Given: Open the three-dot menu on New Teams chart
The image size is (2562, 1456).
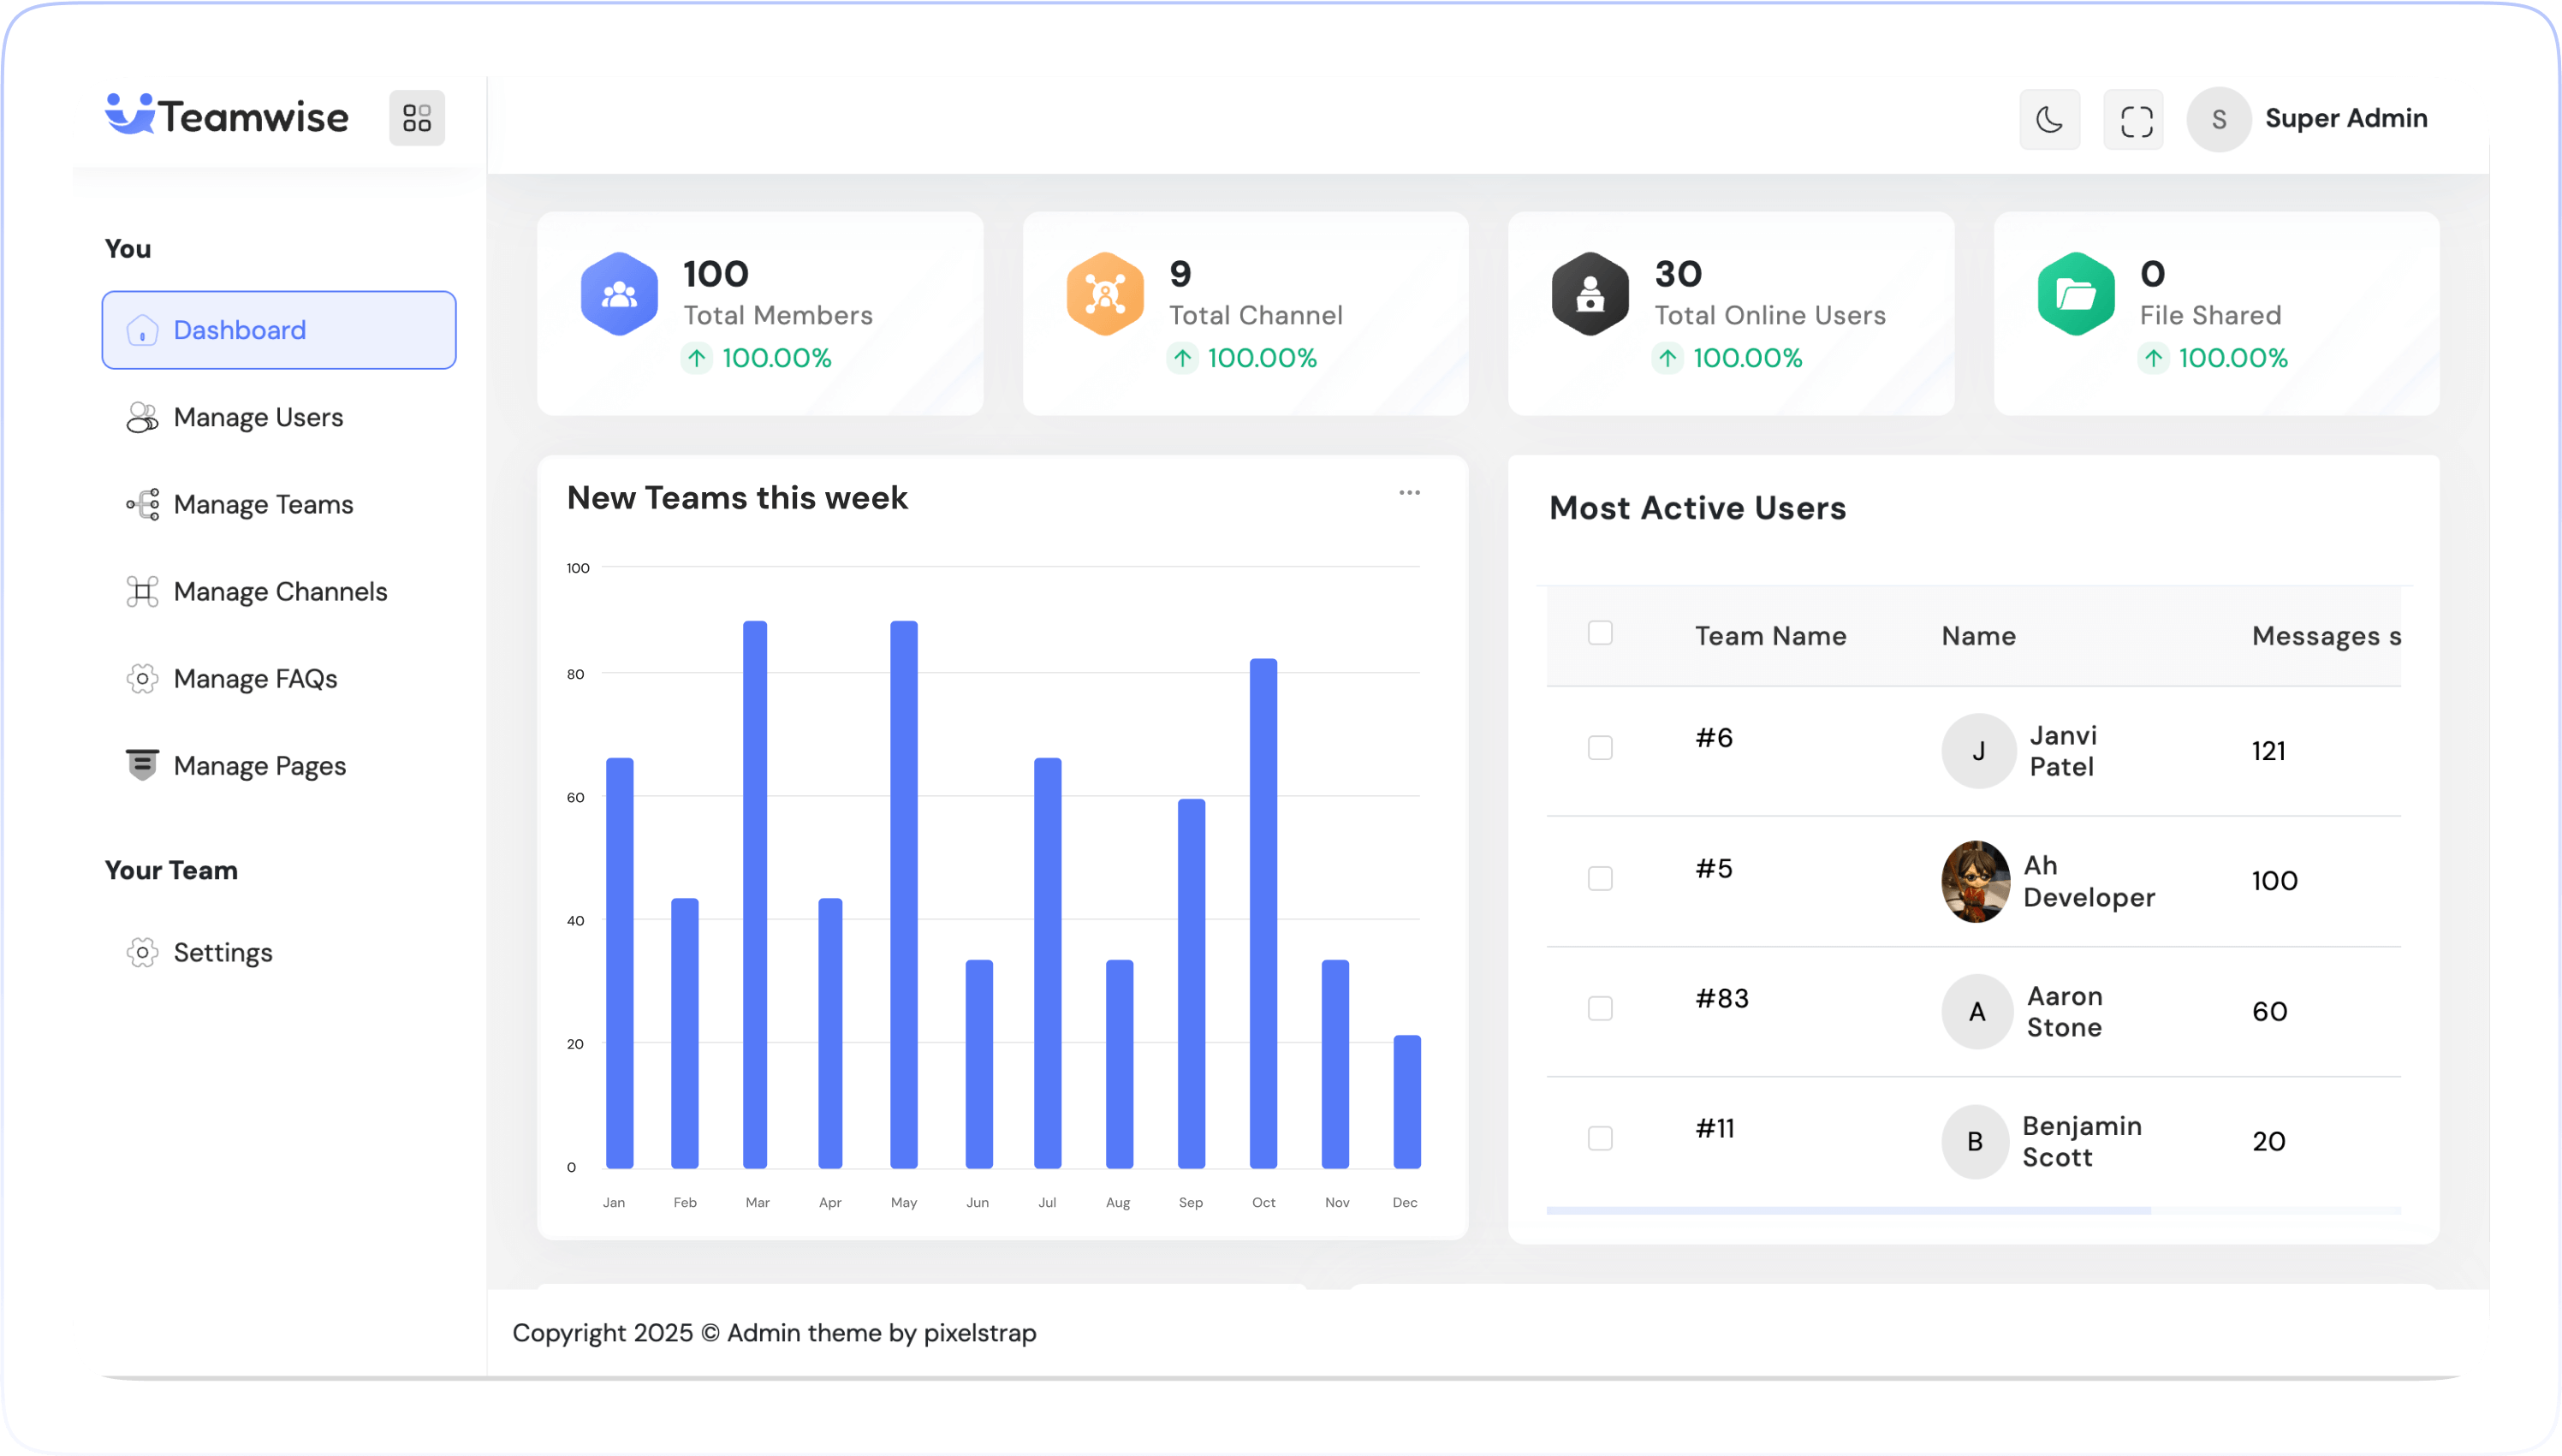Looking at the screenshot, I should point(1409,493).
